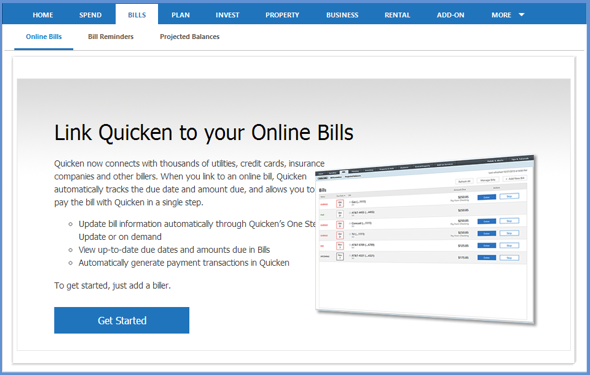This screenshot has width=590, height=375.
Task: Open the BUSINESS tab
Action: coord(342,15)
